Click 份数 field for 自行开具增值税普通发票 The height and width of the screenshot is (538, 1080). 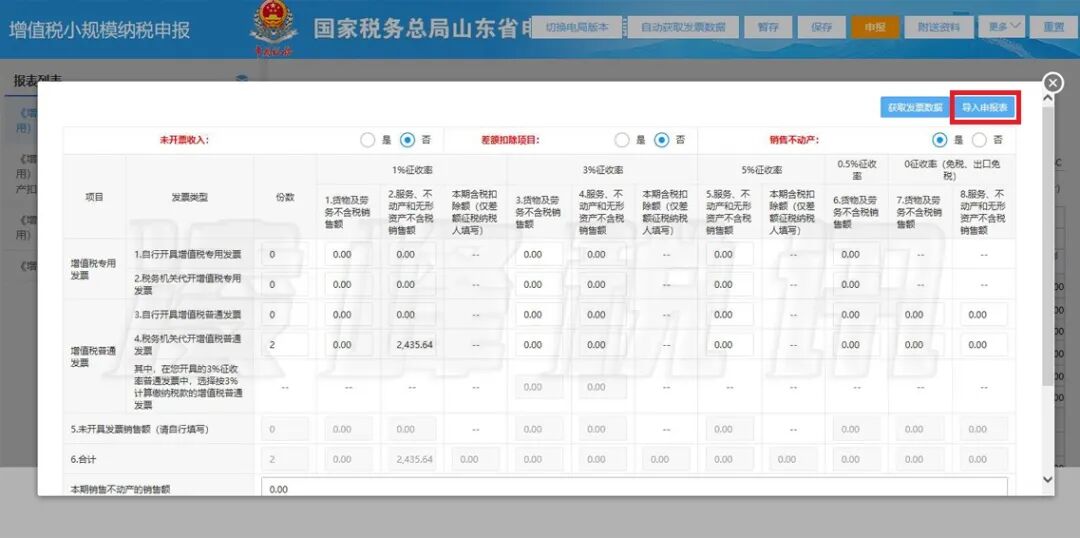coord(285,315)
